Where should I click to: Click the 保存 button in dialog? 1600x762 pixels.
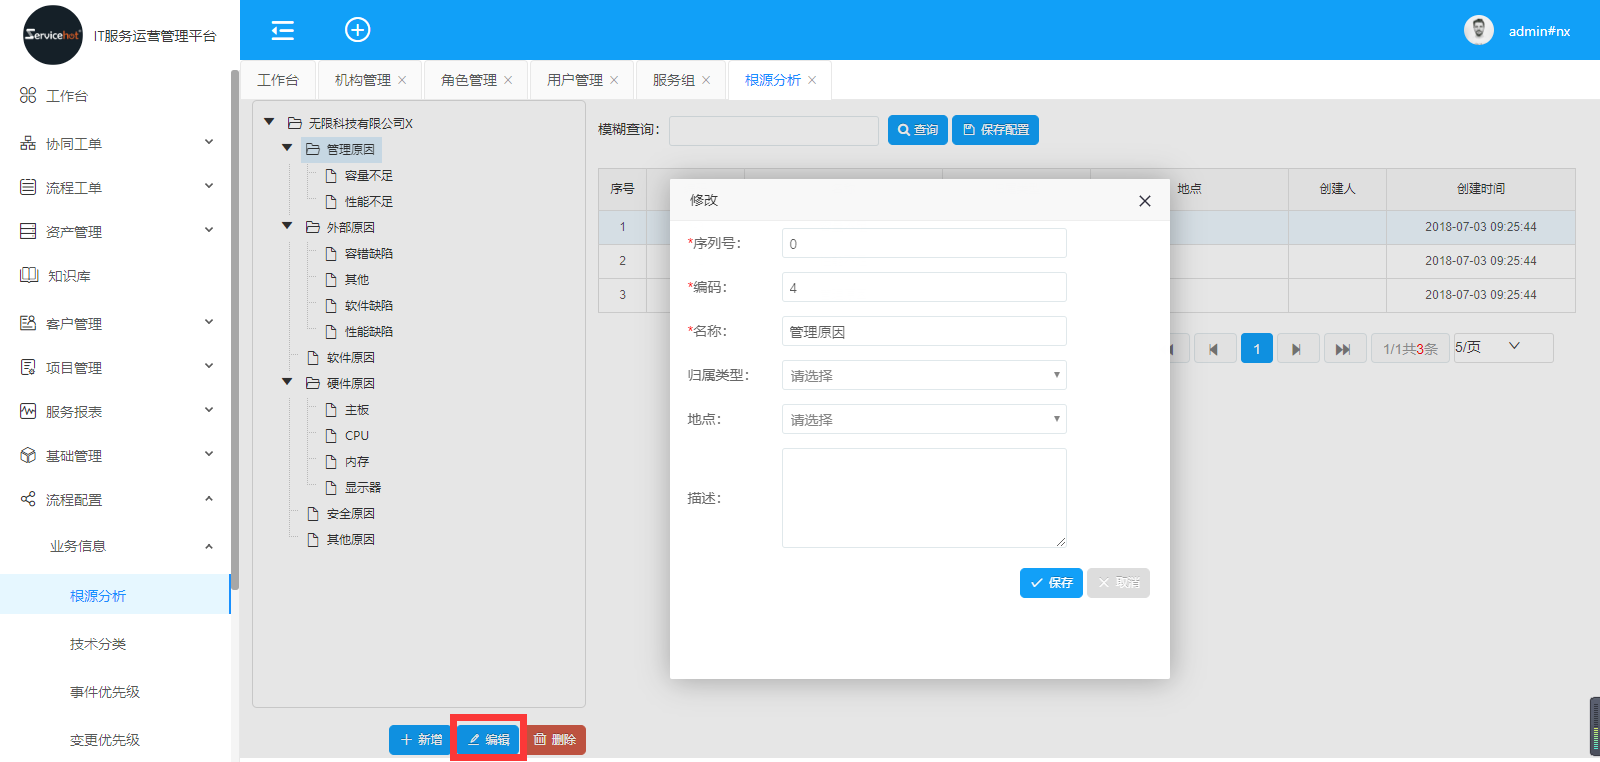click(x=1050, y=583)
